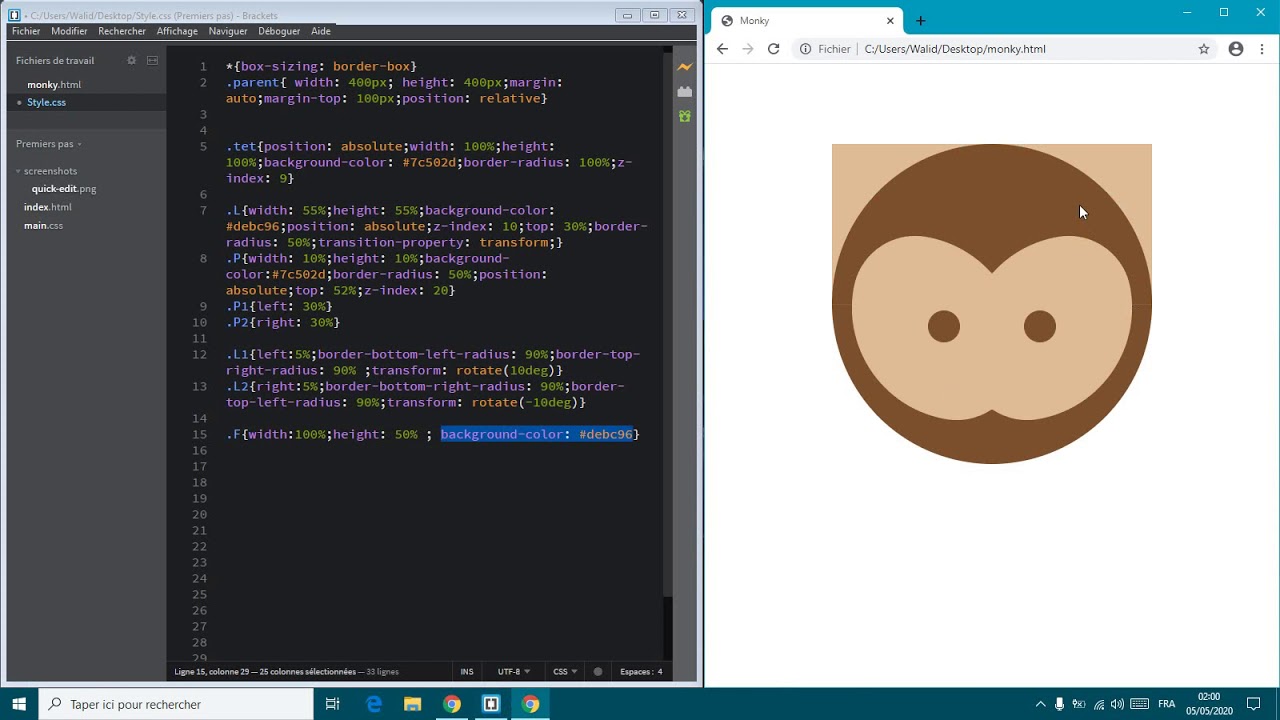Image resolution: width=1280 pixels, height=720 pixels.
Task: View site information icon beside Fichier
Action: pos(805,49)
